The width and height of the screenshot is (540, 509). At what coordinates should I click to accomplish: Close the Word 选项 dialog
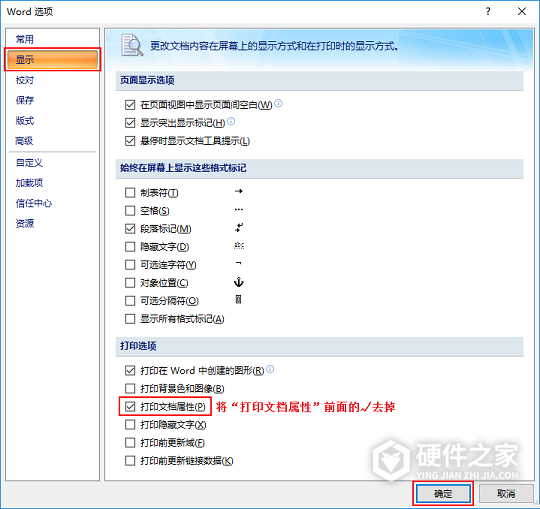[x=522, y=11]
